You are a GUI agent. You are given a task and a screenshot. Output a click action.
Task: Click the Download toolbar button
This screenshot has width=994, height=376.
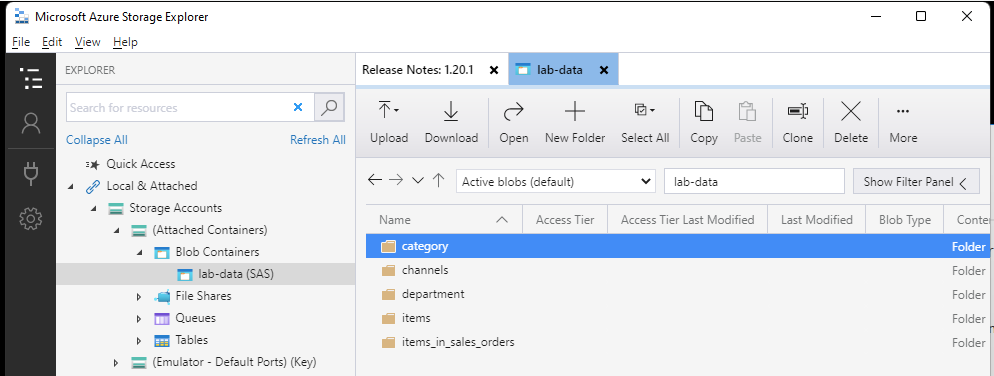(x=451, y=122)
